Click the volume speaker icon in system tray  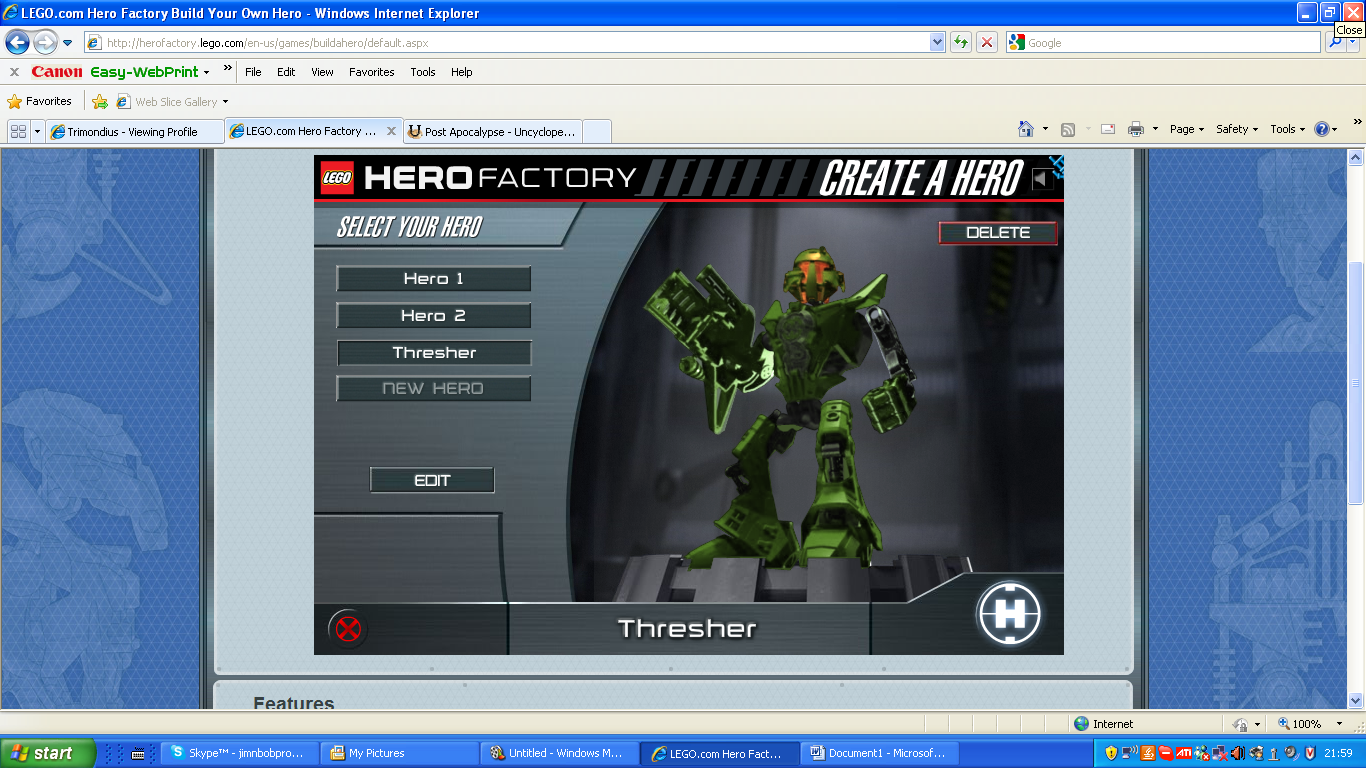(x=1237, y=753)
